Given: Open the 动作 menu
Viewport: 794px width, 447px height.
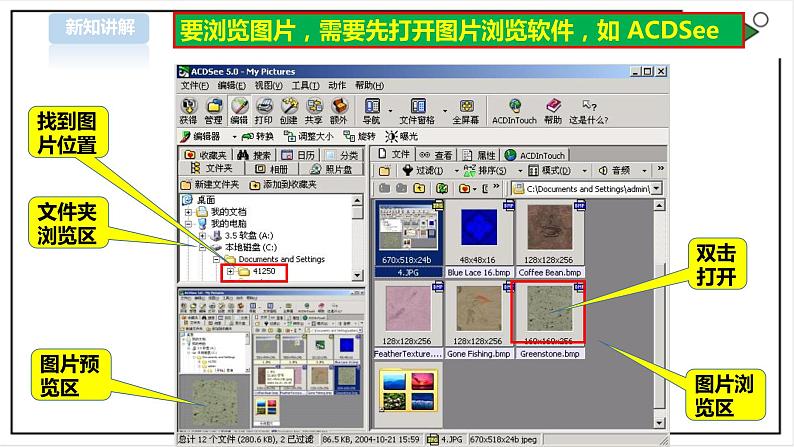Looking at the screenshot, I should (337, 86).
